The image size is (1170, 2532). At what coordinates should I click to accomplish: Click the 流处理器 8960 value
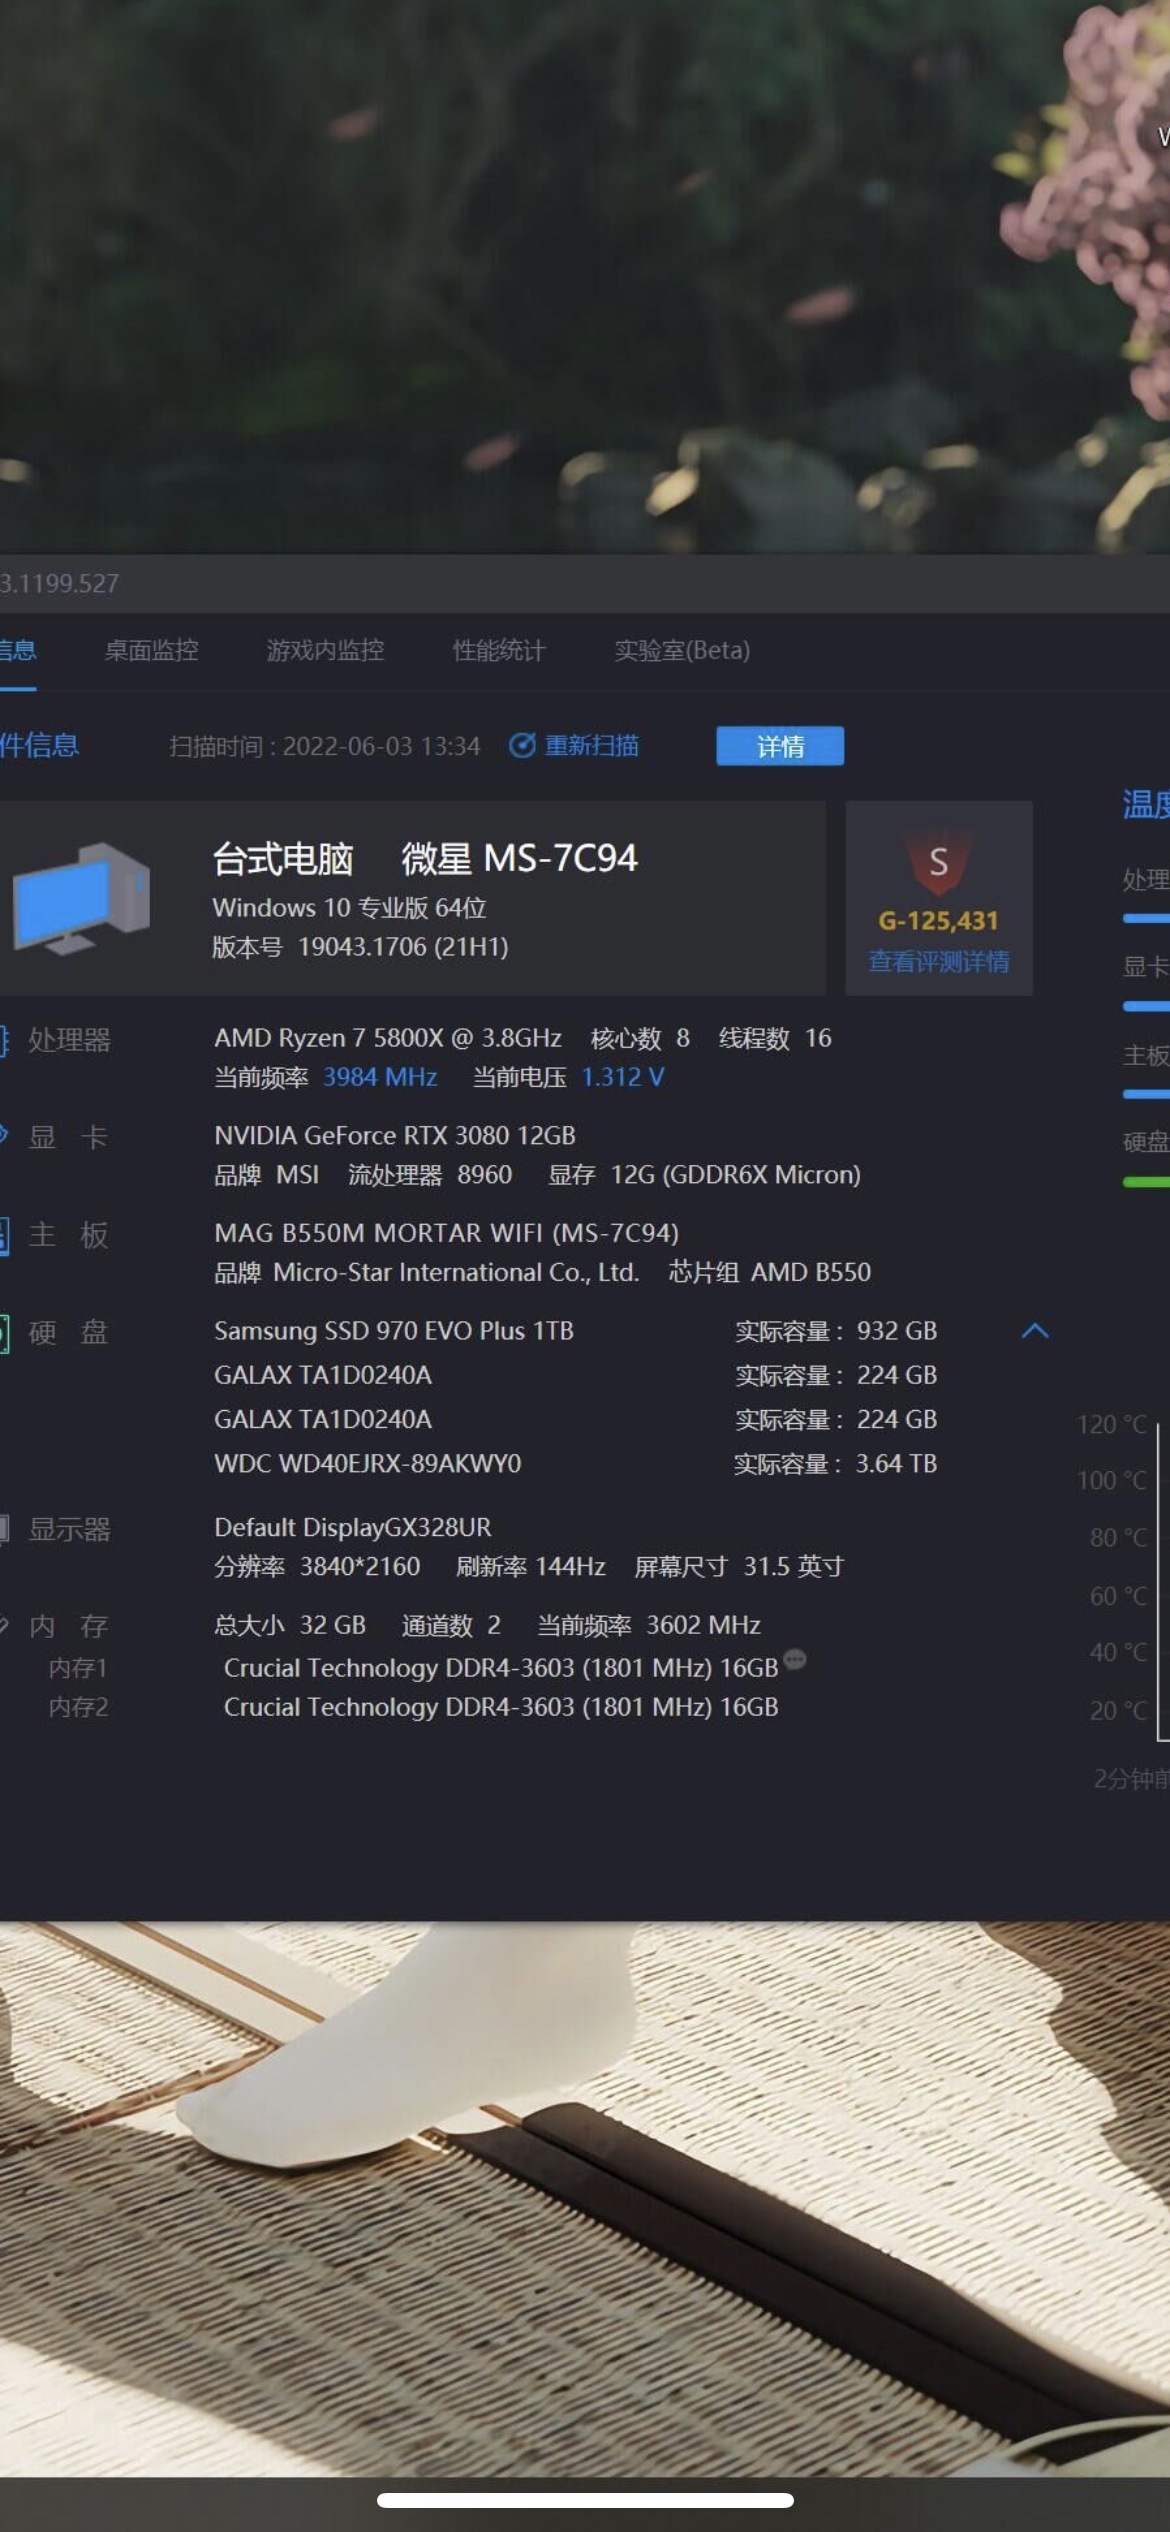click(430, 1175)
